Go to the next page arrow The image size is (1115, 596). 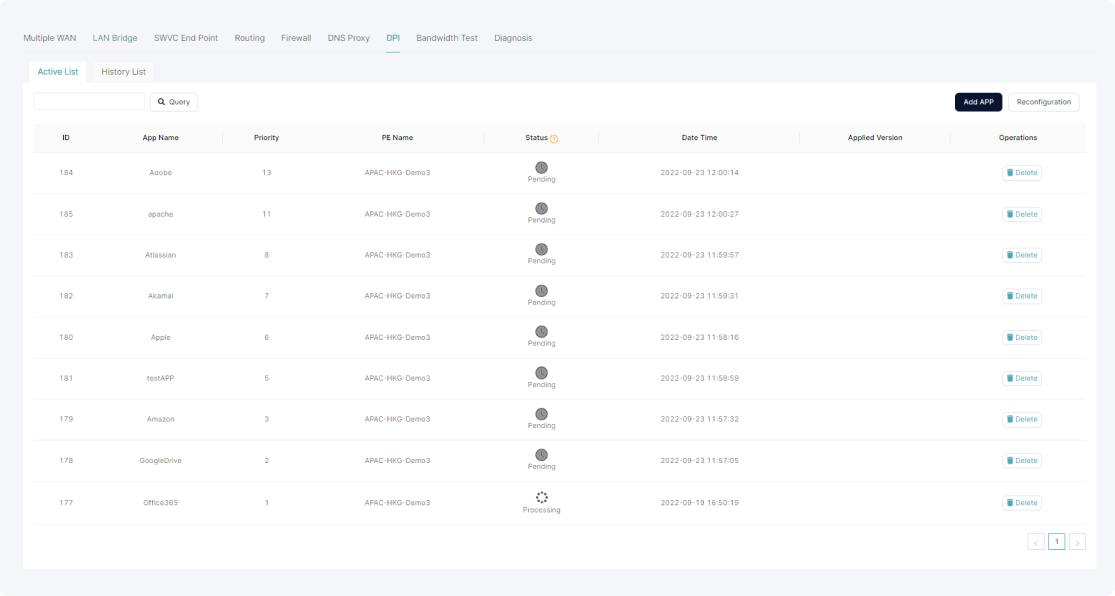1077,542
